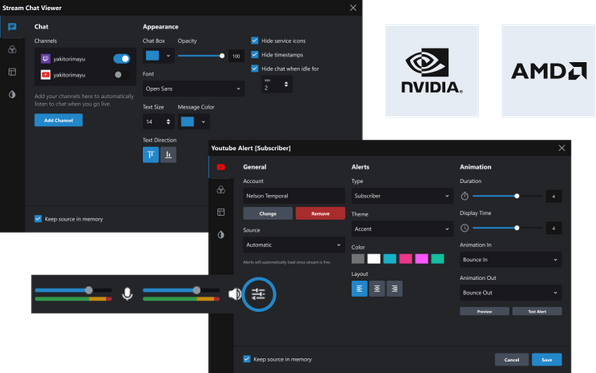Uncheck Keep source in memory in Youtube Alert

point(247,359)
